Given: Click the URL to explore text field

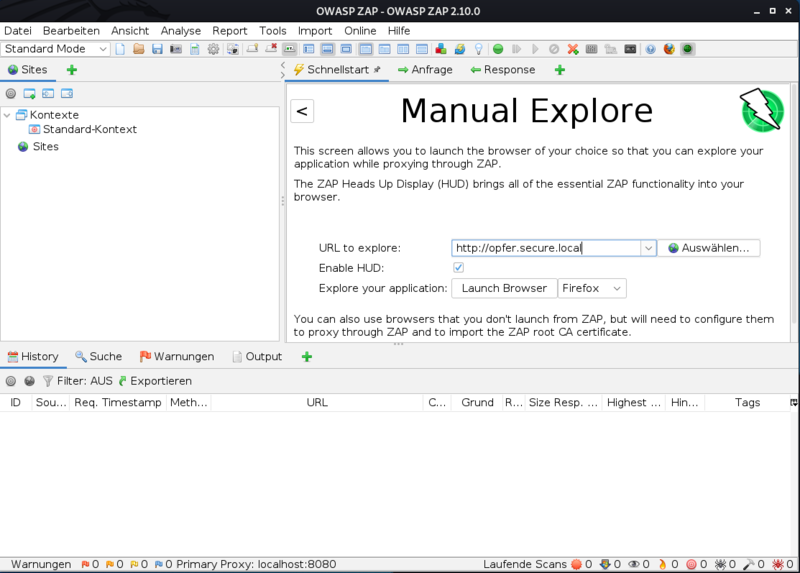Looking at the screenshot, I should (545, 248).
